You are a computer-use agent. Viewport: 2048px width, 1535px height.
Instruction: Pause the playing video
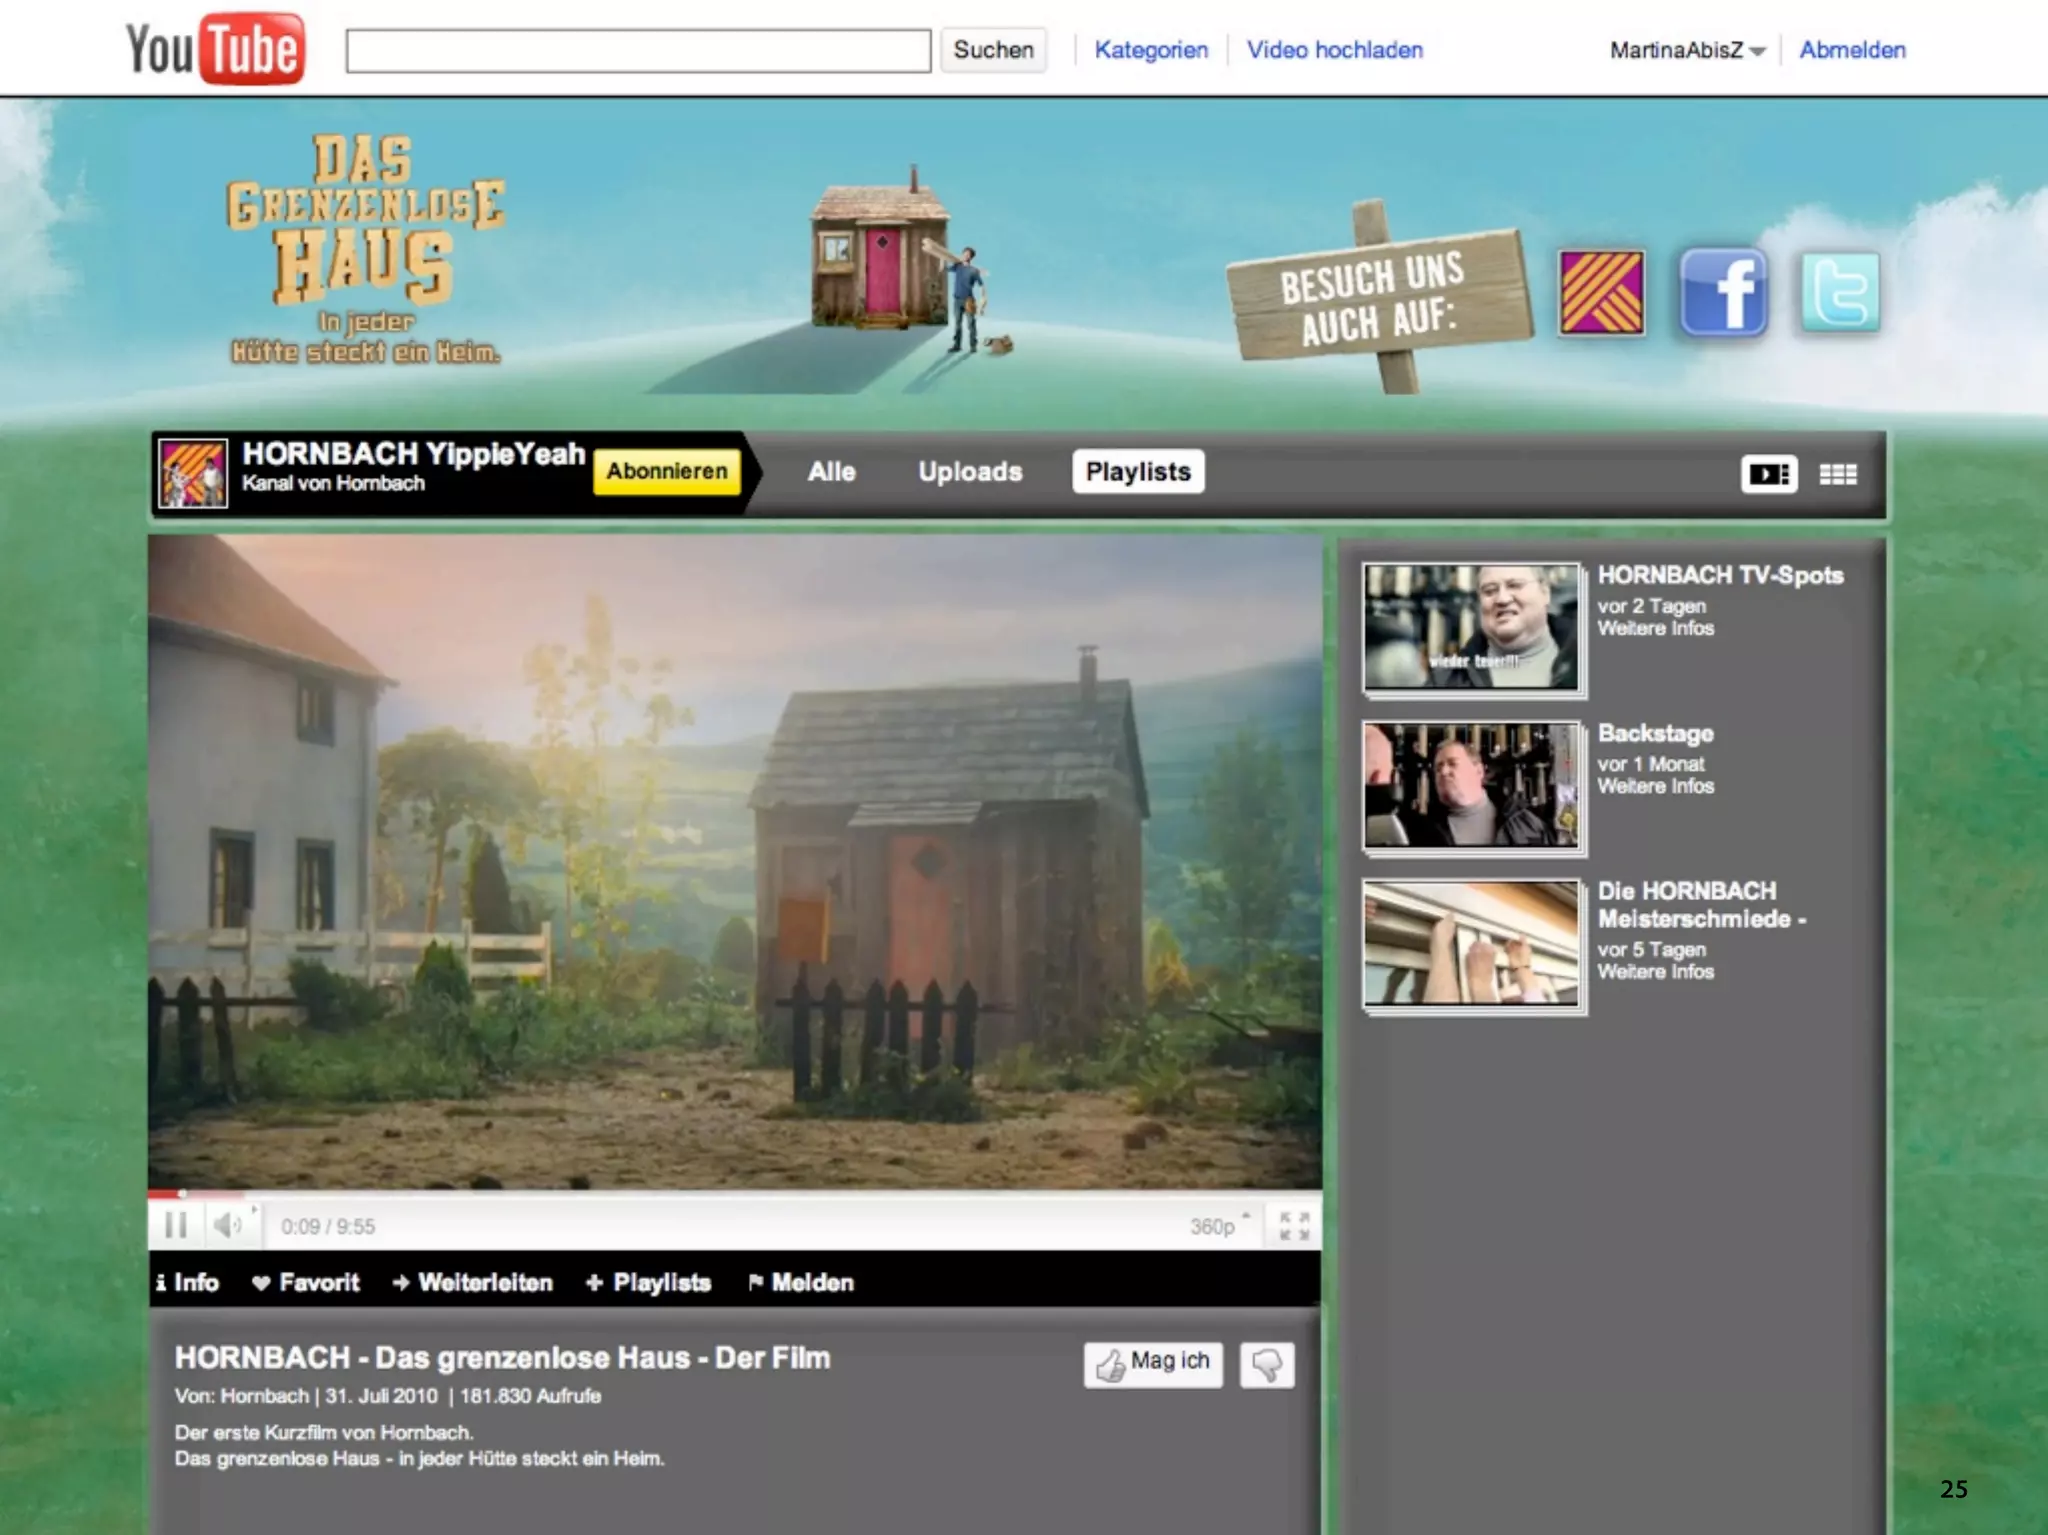(x=176, y=1225)
